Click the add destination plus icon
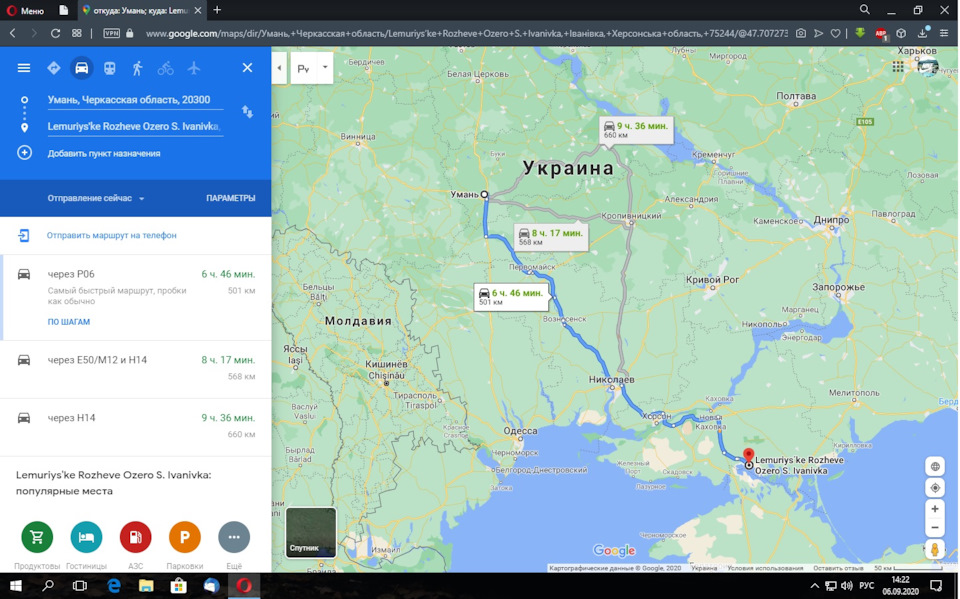The width and height of the screenshot is (960, 599). [24, 153]
